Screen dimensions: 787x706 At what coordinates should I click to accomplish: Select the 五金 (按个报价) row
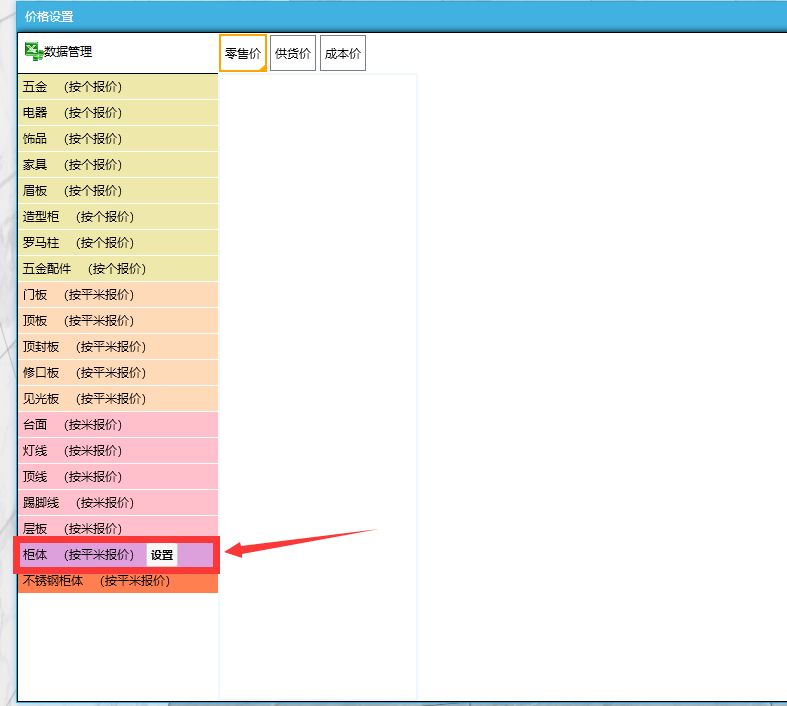(x=118, y=87)
